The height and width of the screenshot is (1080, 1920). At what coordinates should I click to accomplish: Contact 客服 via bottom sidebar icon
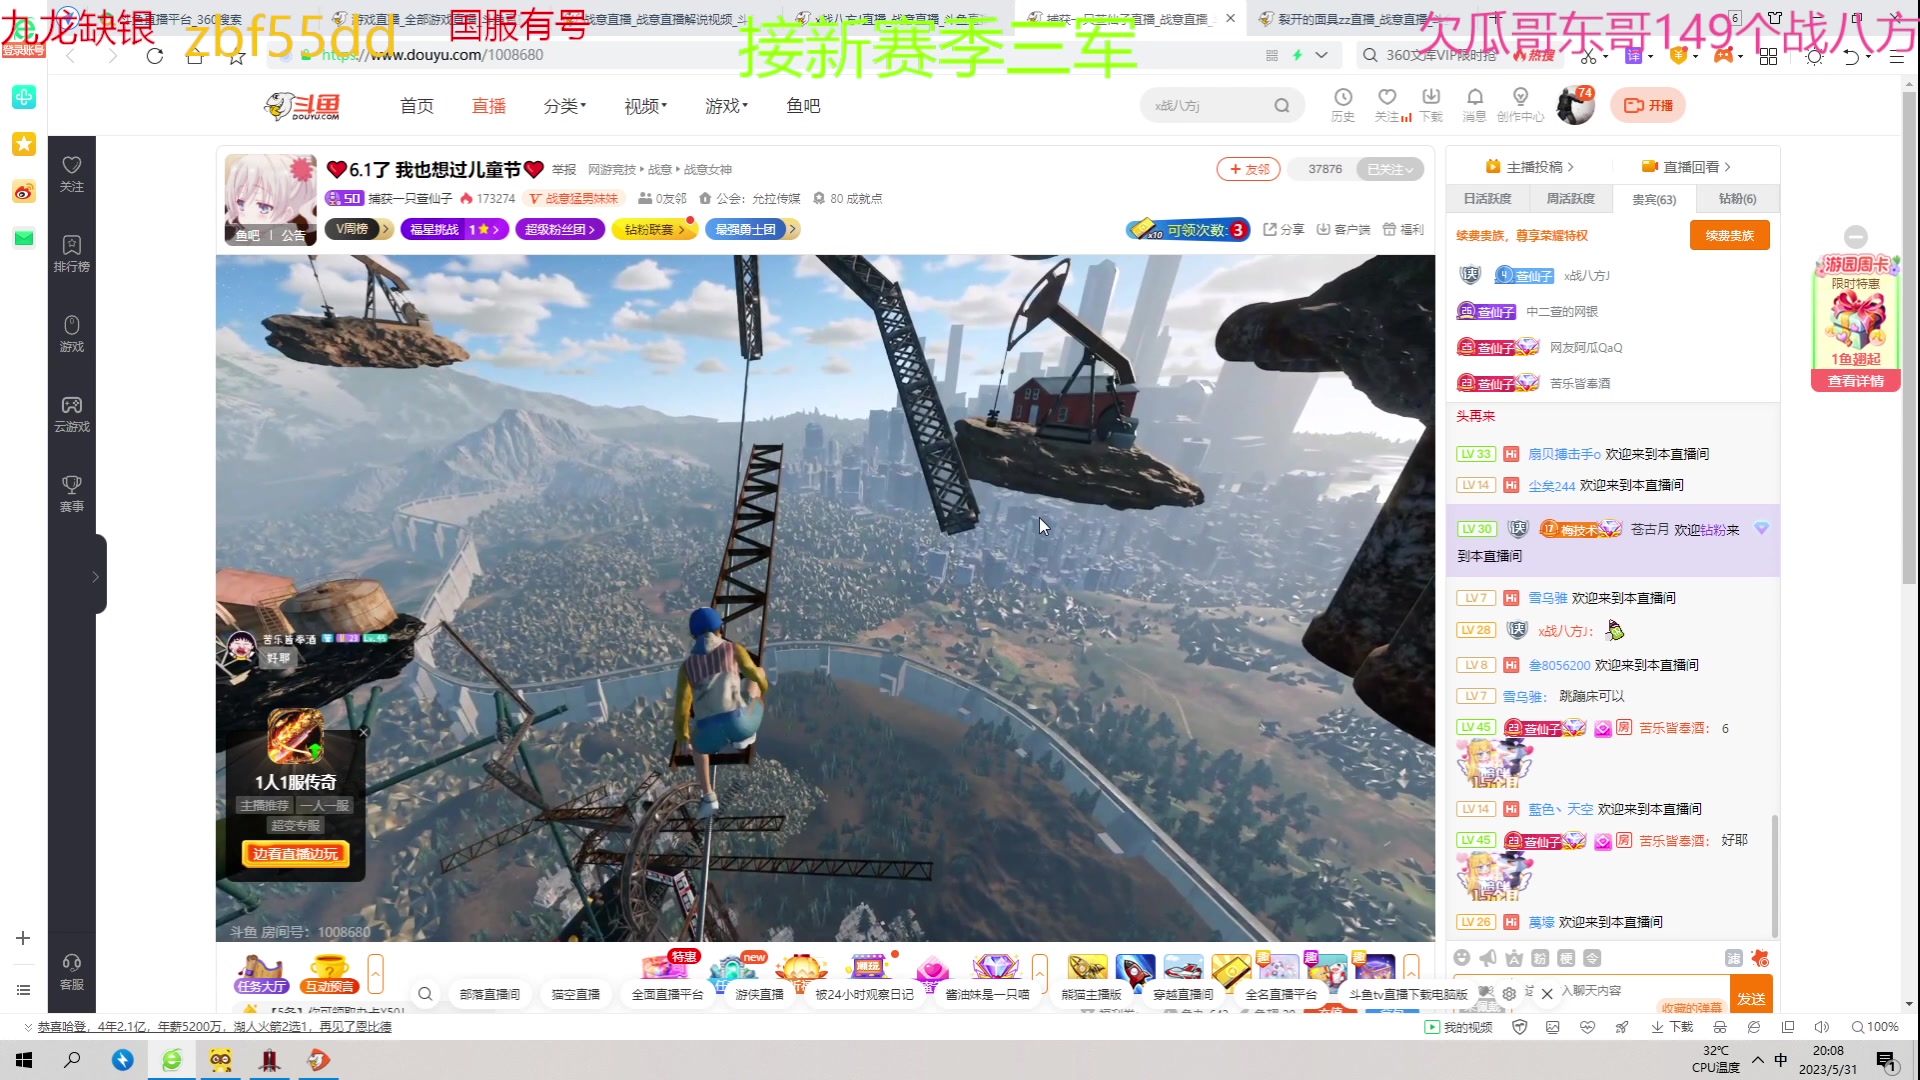tap(71, 970)
